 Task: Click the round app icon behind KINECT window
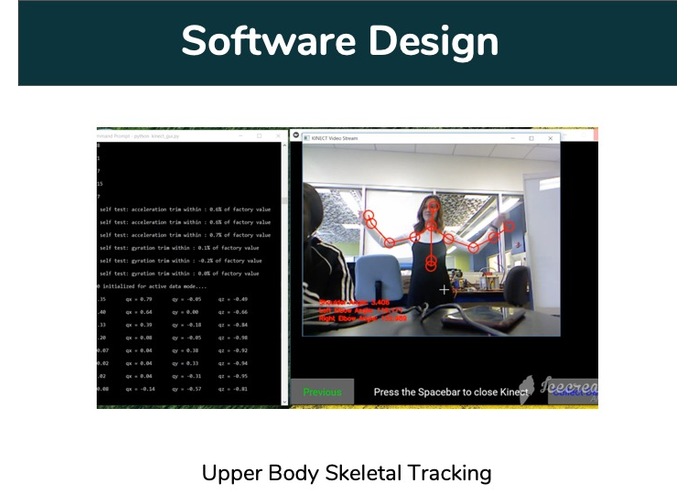click(296, 135)
